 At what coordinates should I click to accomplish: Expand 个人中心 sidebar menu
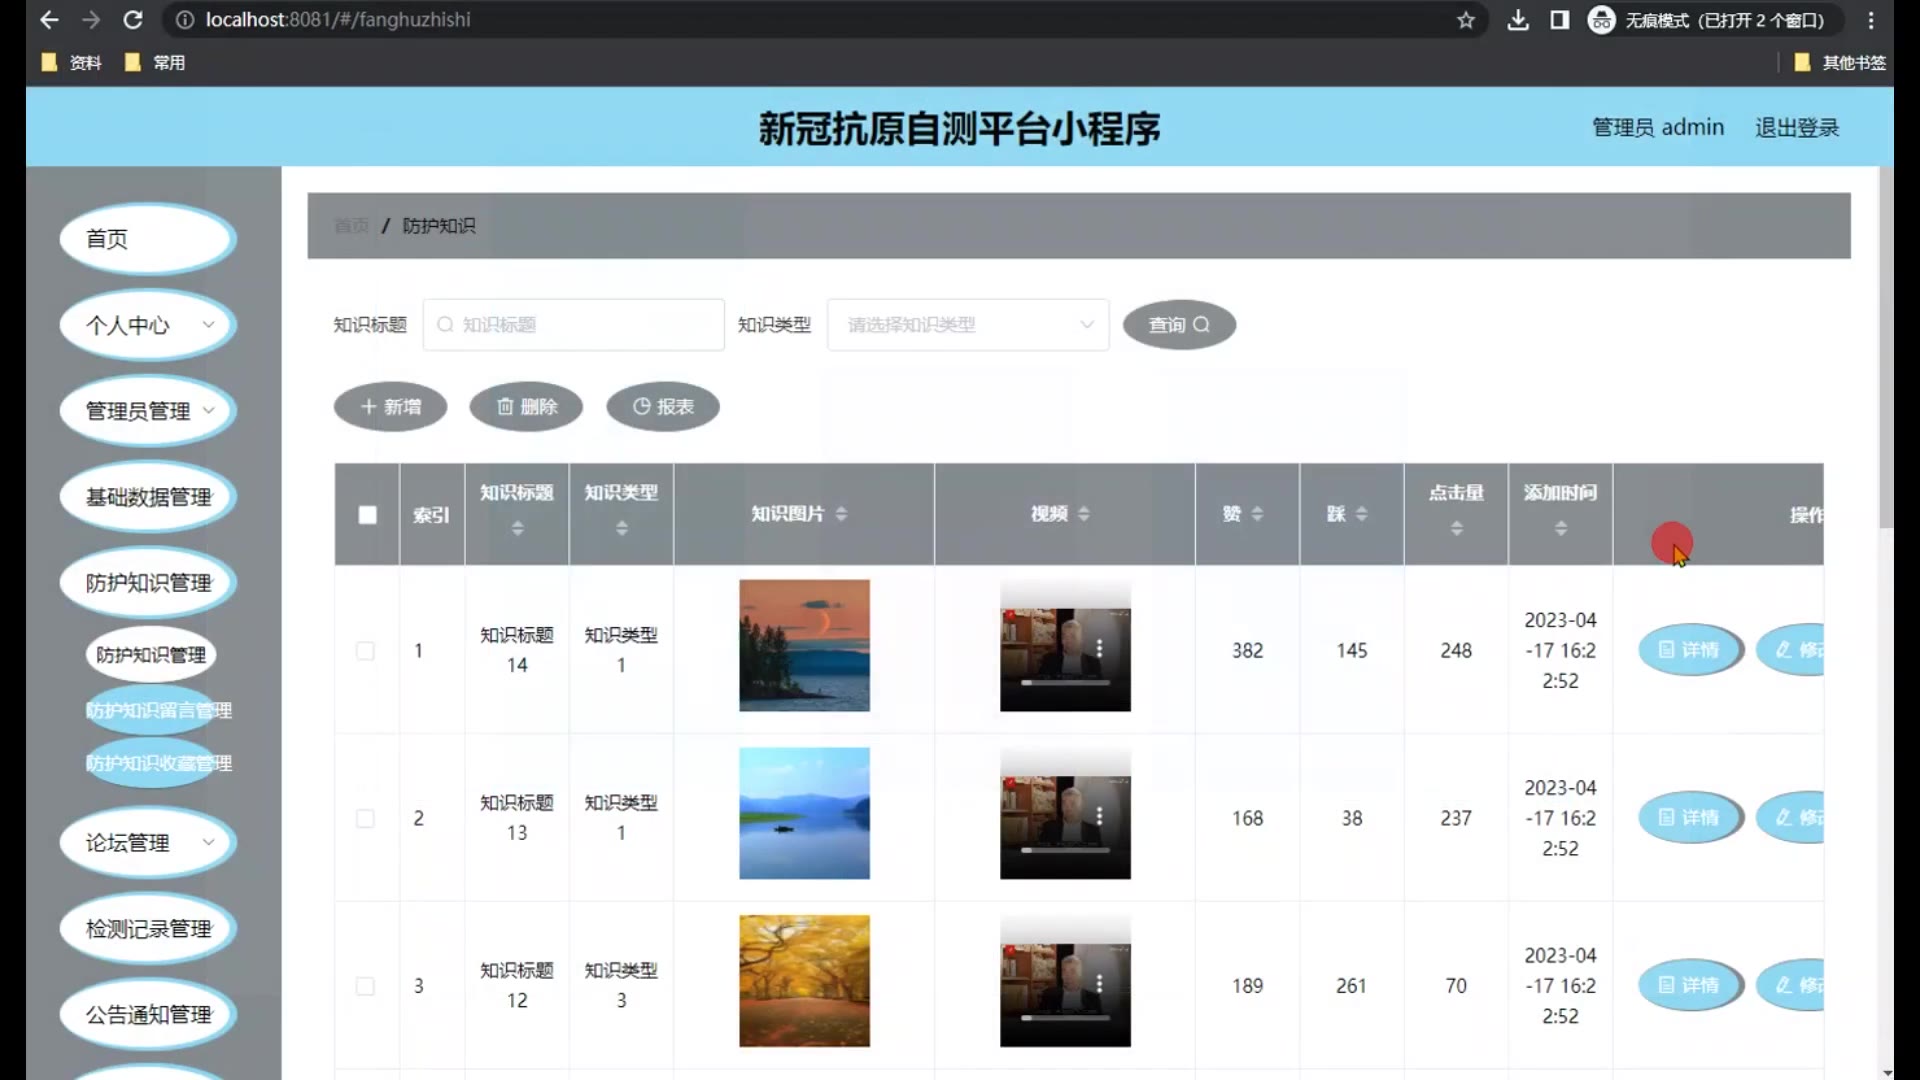(148, 325)
